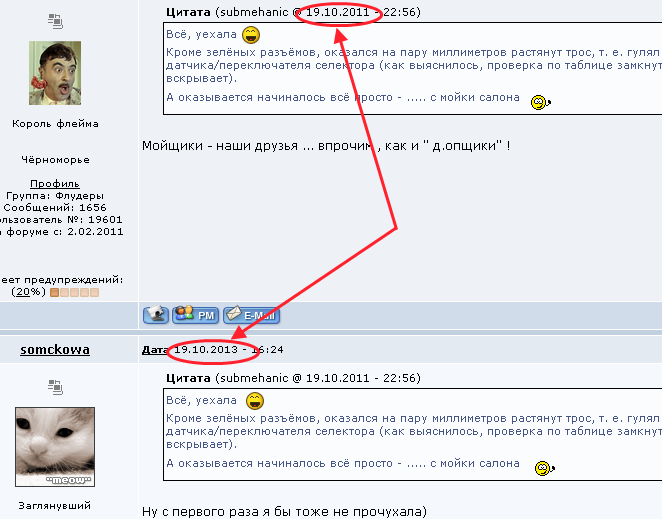Image resolution: width=662 pixels, height=519 pixels.
Task: Open the somckowa username link
Action: [x=55, y=350]
